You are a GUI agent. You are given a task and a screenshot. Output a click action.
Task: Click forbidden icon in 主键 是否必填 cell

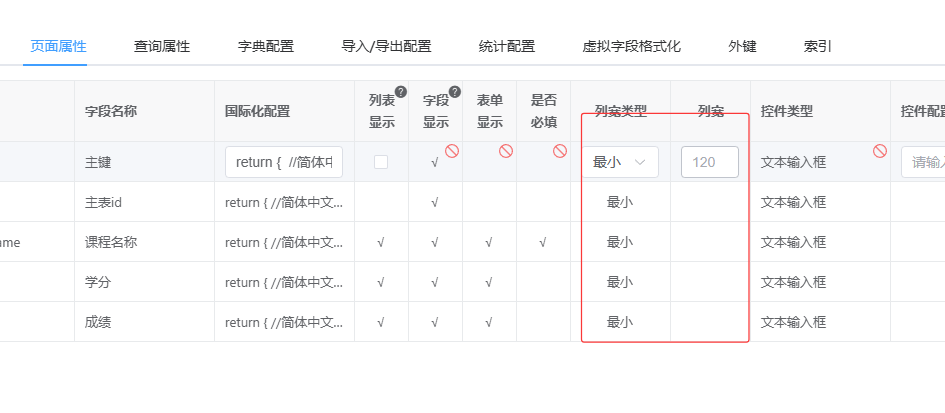click(x=560, y=151)
